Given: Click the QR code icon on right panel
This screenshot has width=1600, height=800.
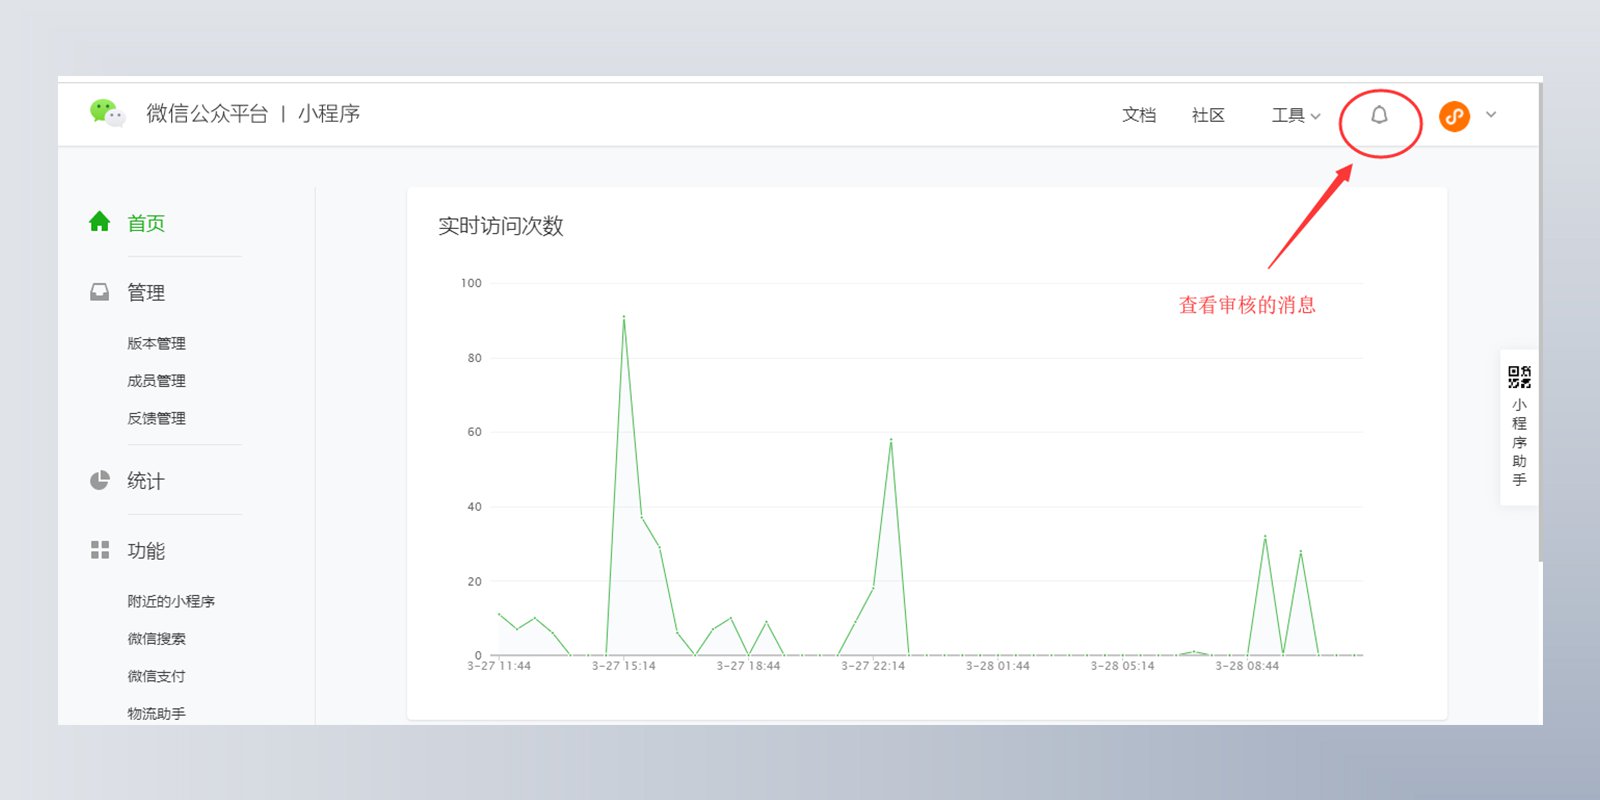Looking at the screenshot, I should 1519,377.
